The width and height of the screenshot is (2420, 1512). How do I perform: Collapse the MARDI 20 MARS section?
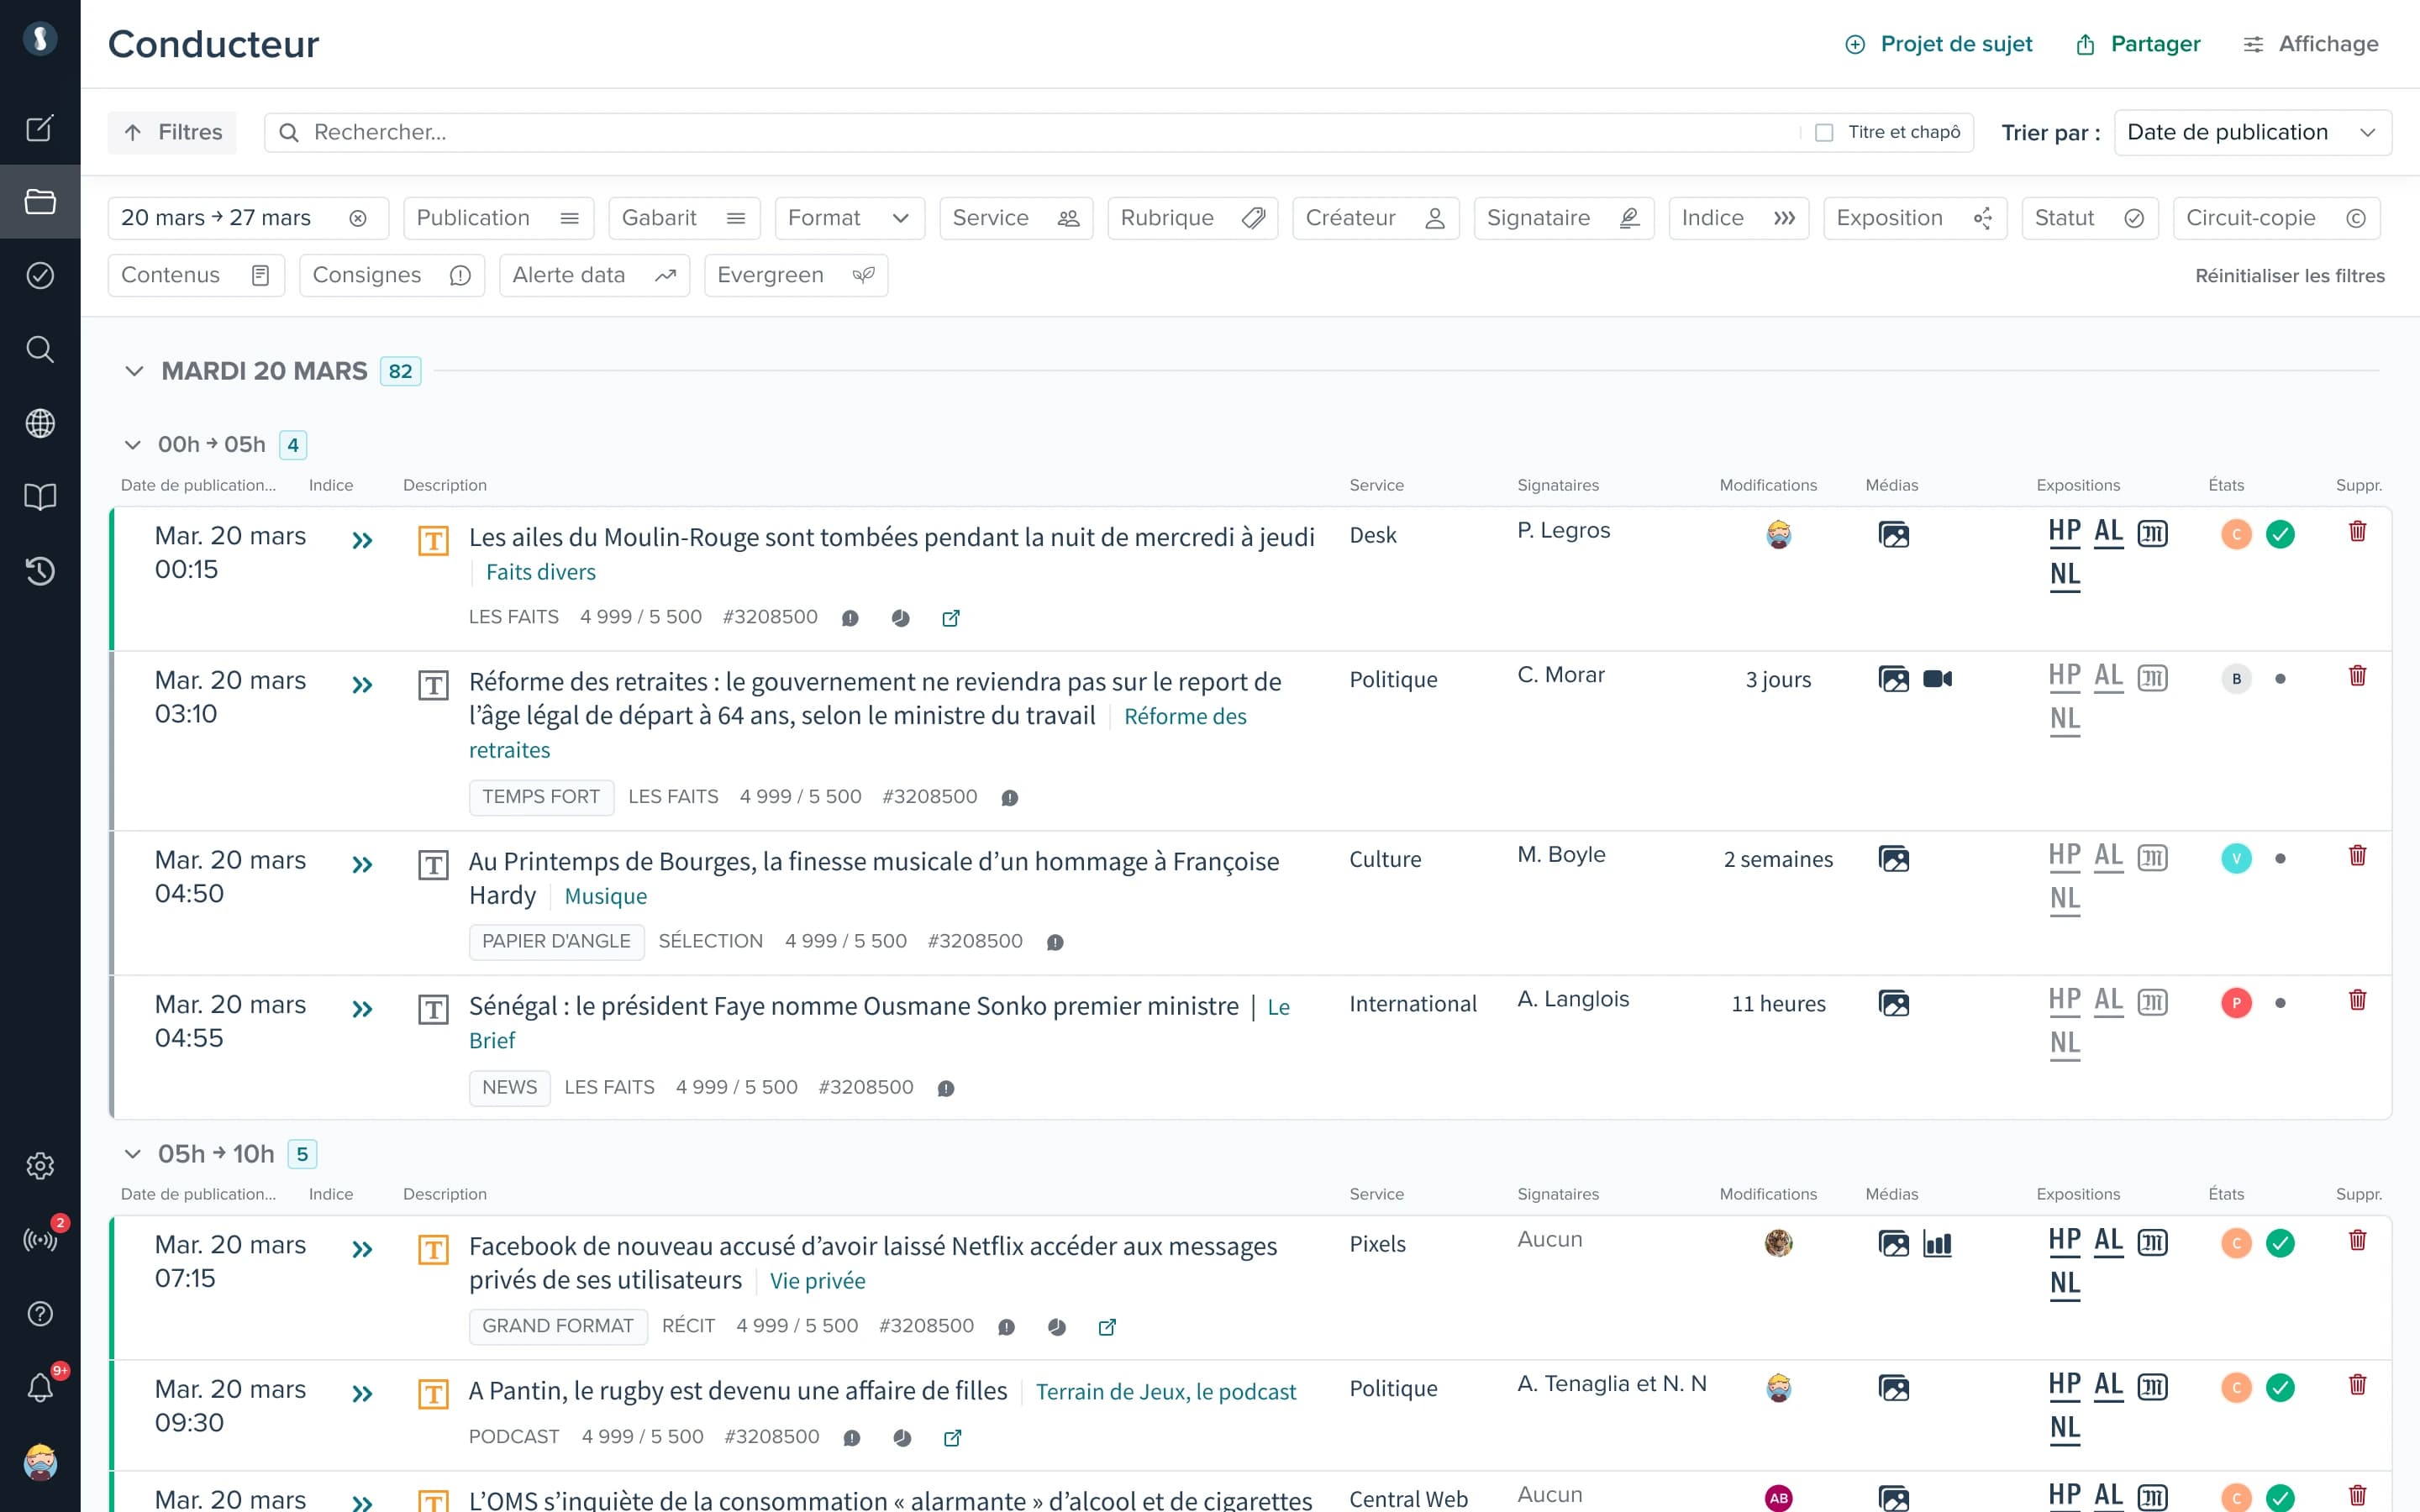coord(134,371)
